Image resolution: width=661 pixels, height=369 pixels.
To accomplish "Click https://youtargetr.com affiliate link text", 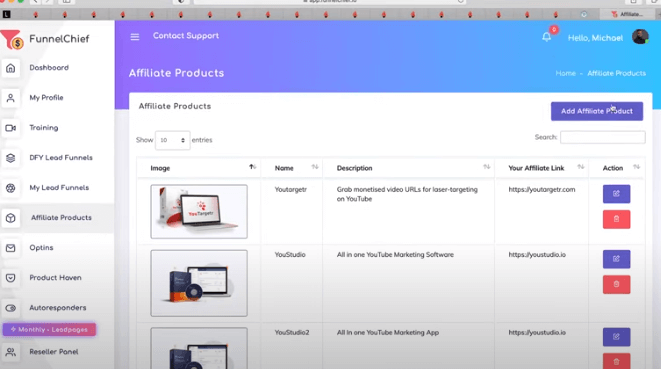I will click(x=542, y=189).
